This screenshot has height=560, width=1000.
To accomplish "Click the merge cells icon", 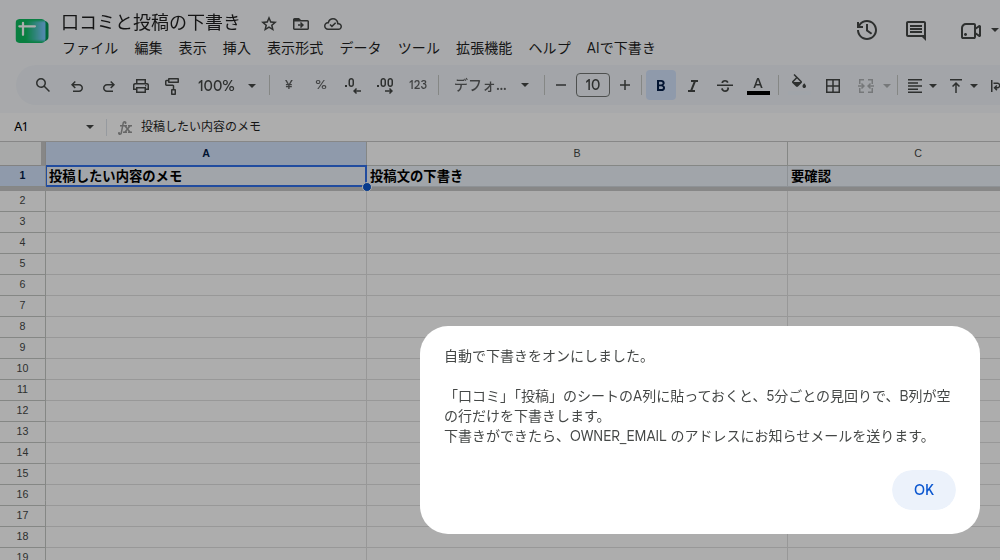I will click(x=865, y=85).
